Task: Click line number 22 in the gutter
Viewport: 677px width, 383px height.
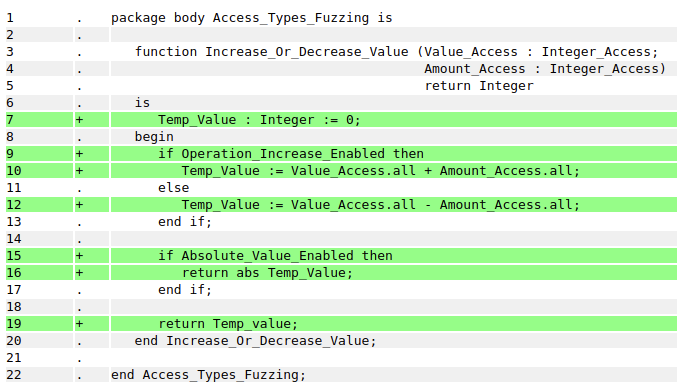Action: click(x=14, y=375)
